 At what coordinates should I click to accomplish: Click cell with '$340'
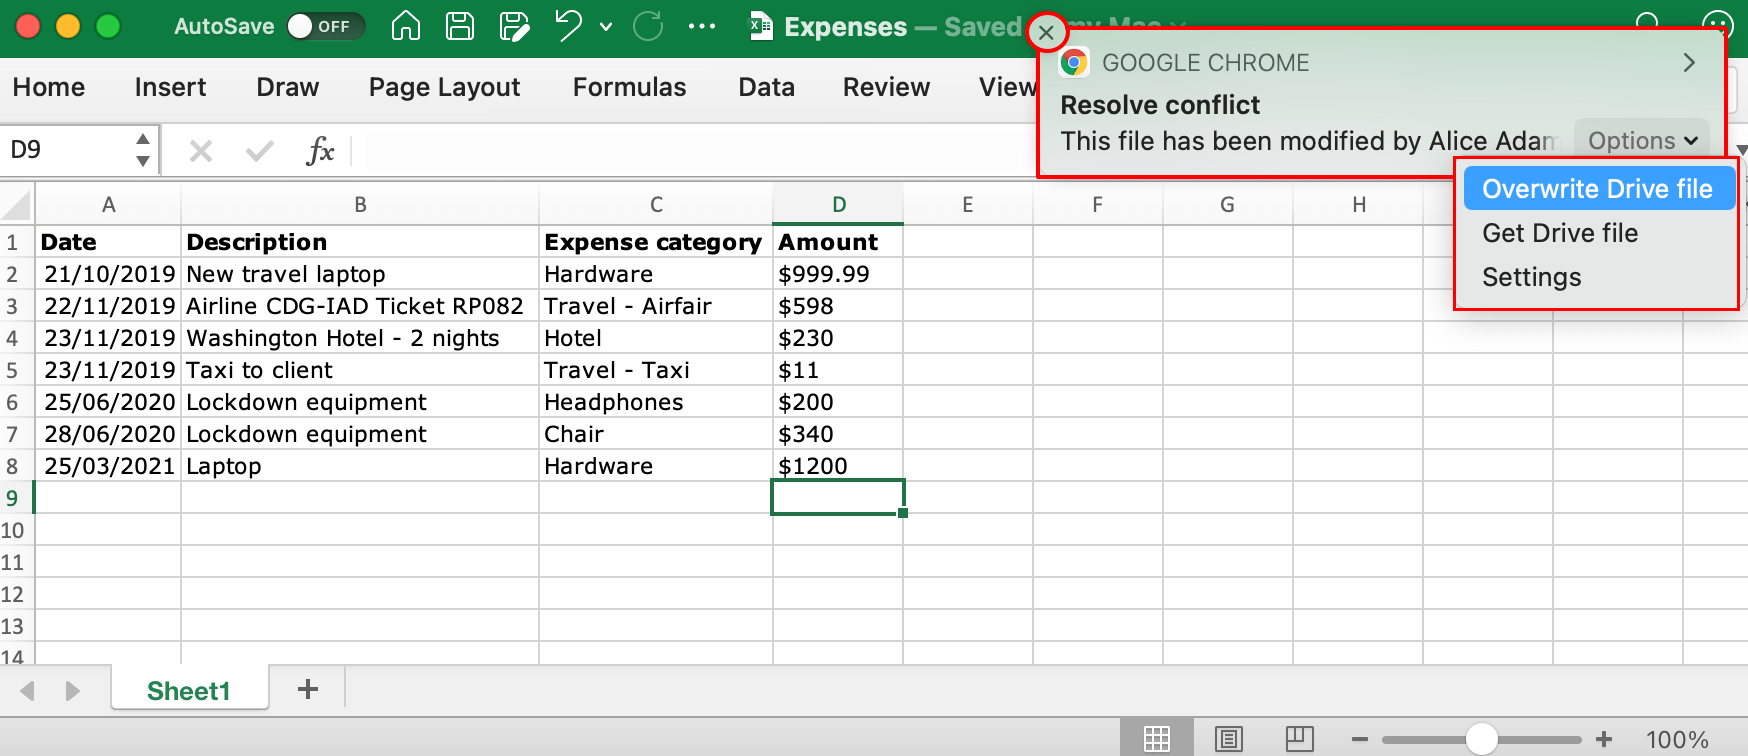(838, 434)
